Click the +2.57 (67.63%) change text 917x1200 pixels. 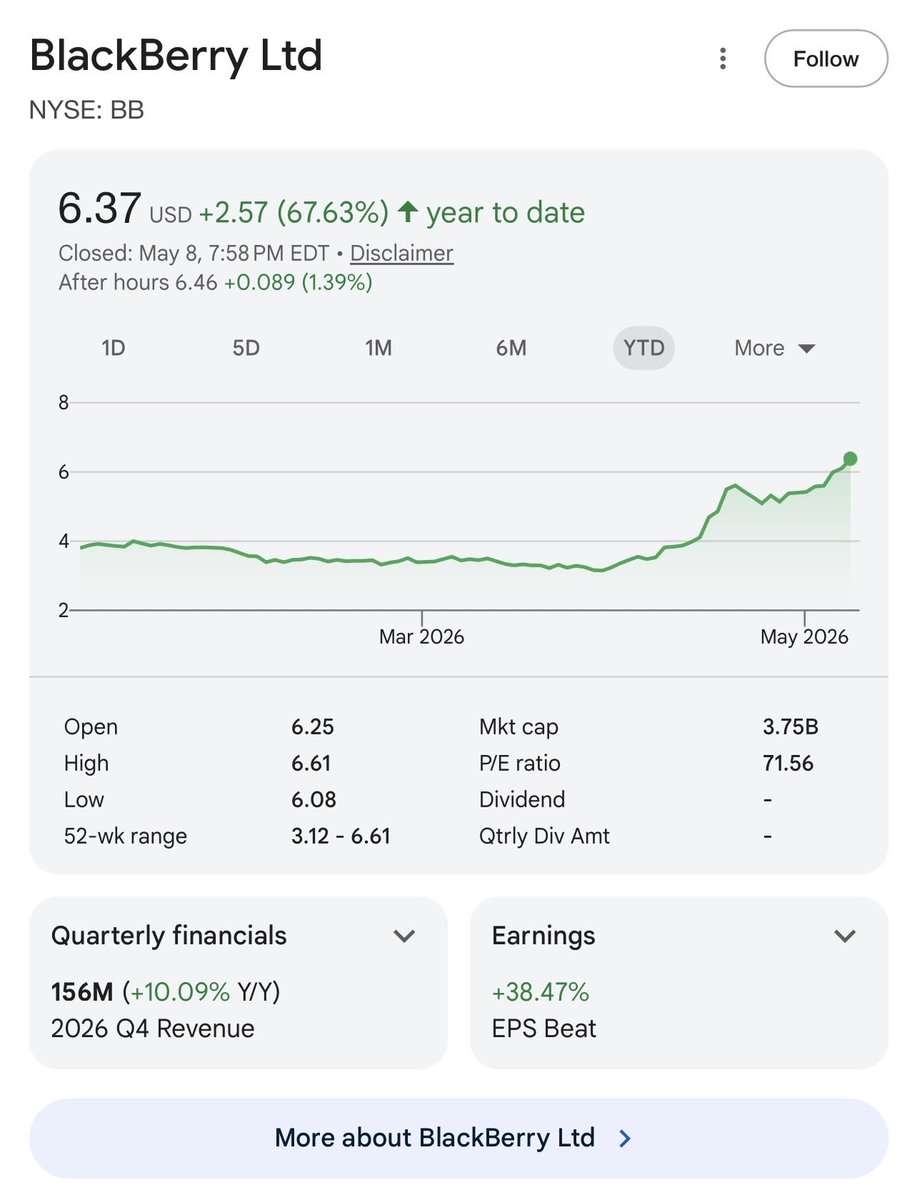coord(293,212)
